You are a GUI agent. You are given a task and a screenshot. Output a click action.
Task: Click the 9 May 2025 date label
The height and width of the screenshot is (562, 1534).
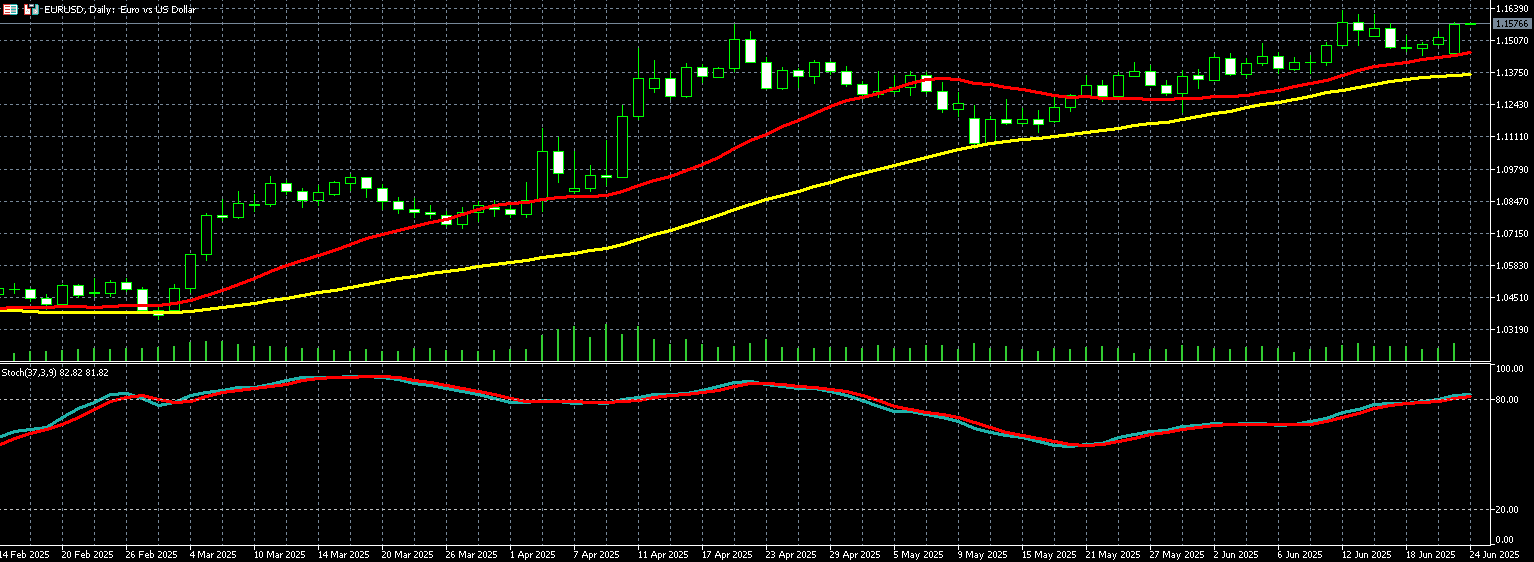[983, 554]
